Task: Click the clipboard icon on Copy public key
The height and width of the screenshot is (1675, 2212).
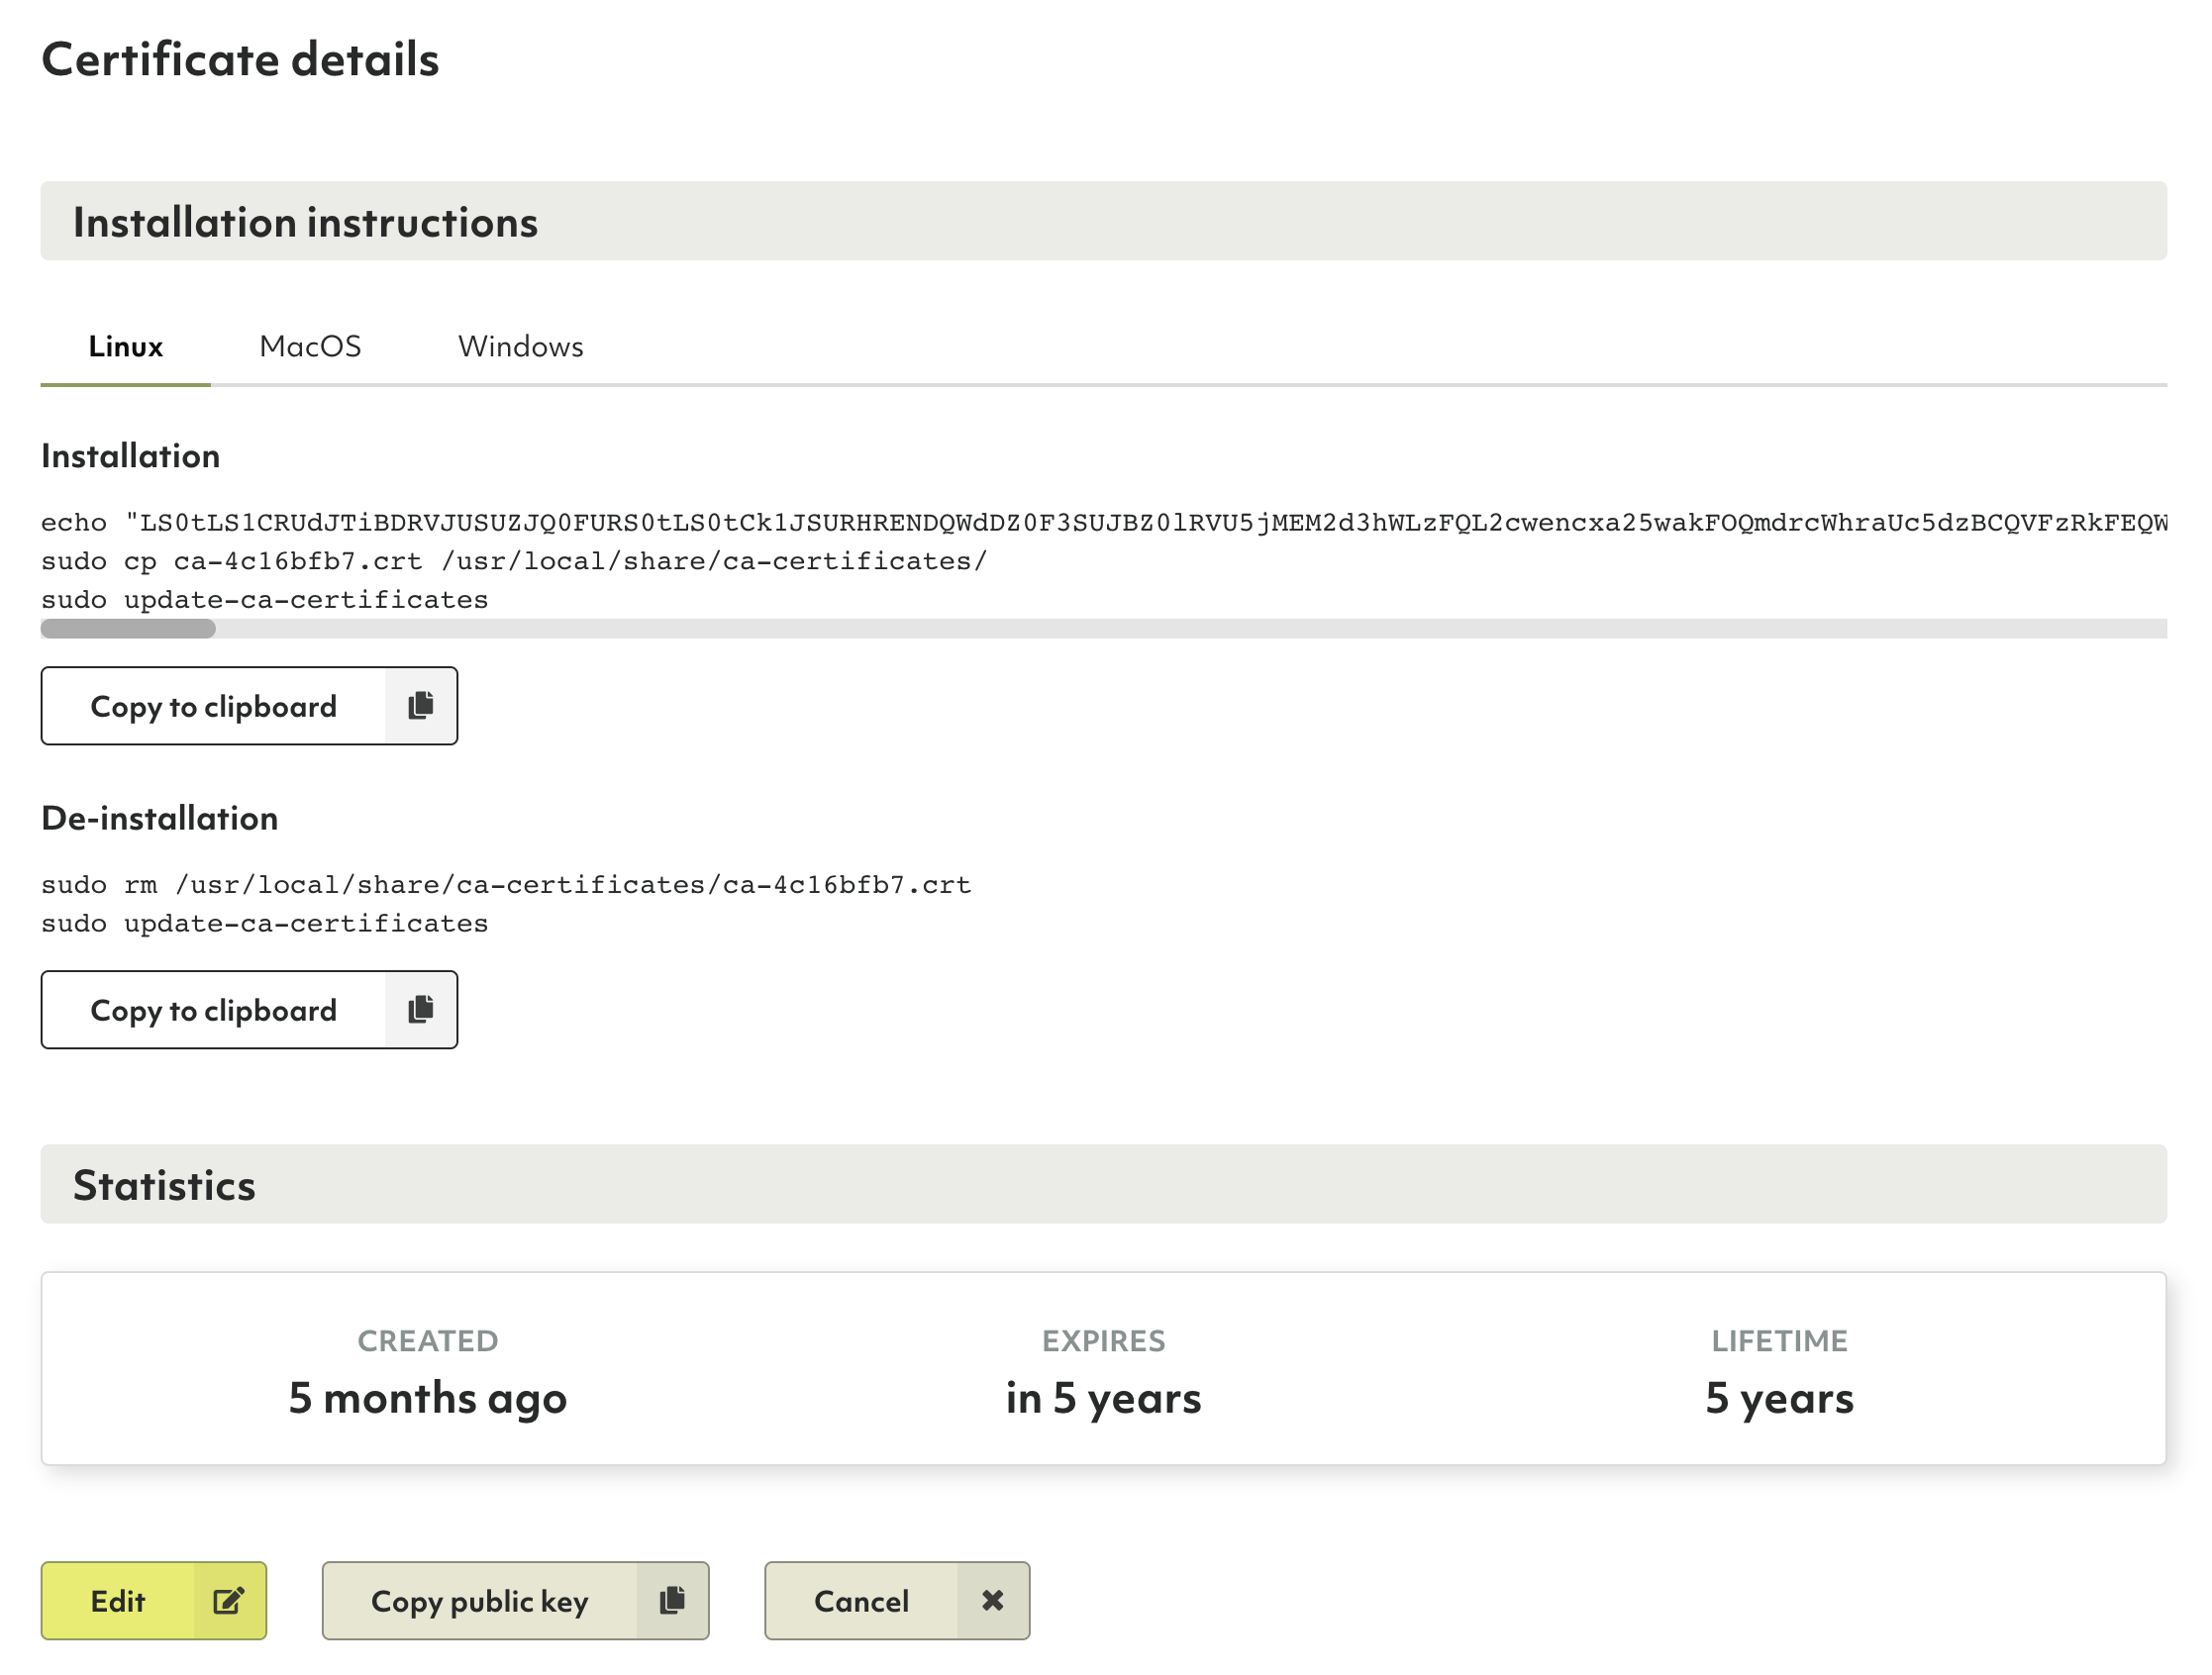Action: point(672,1601)
